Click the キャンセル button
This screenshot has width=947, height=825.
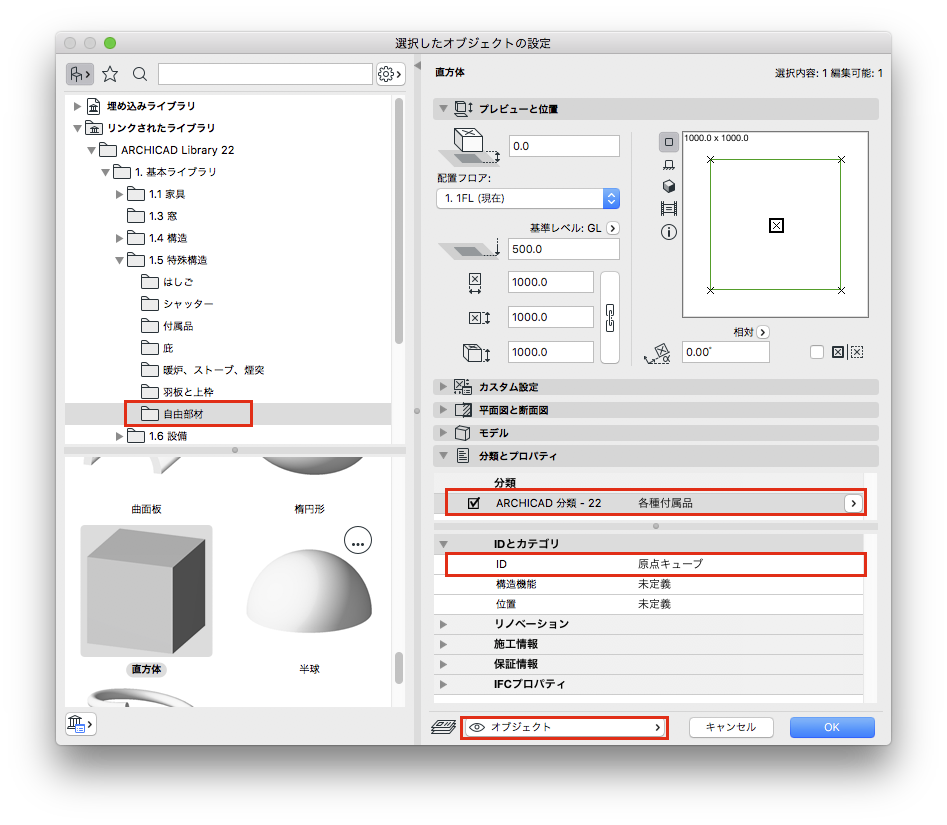tap(731, 727)
